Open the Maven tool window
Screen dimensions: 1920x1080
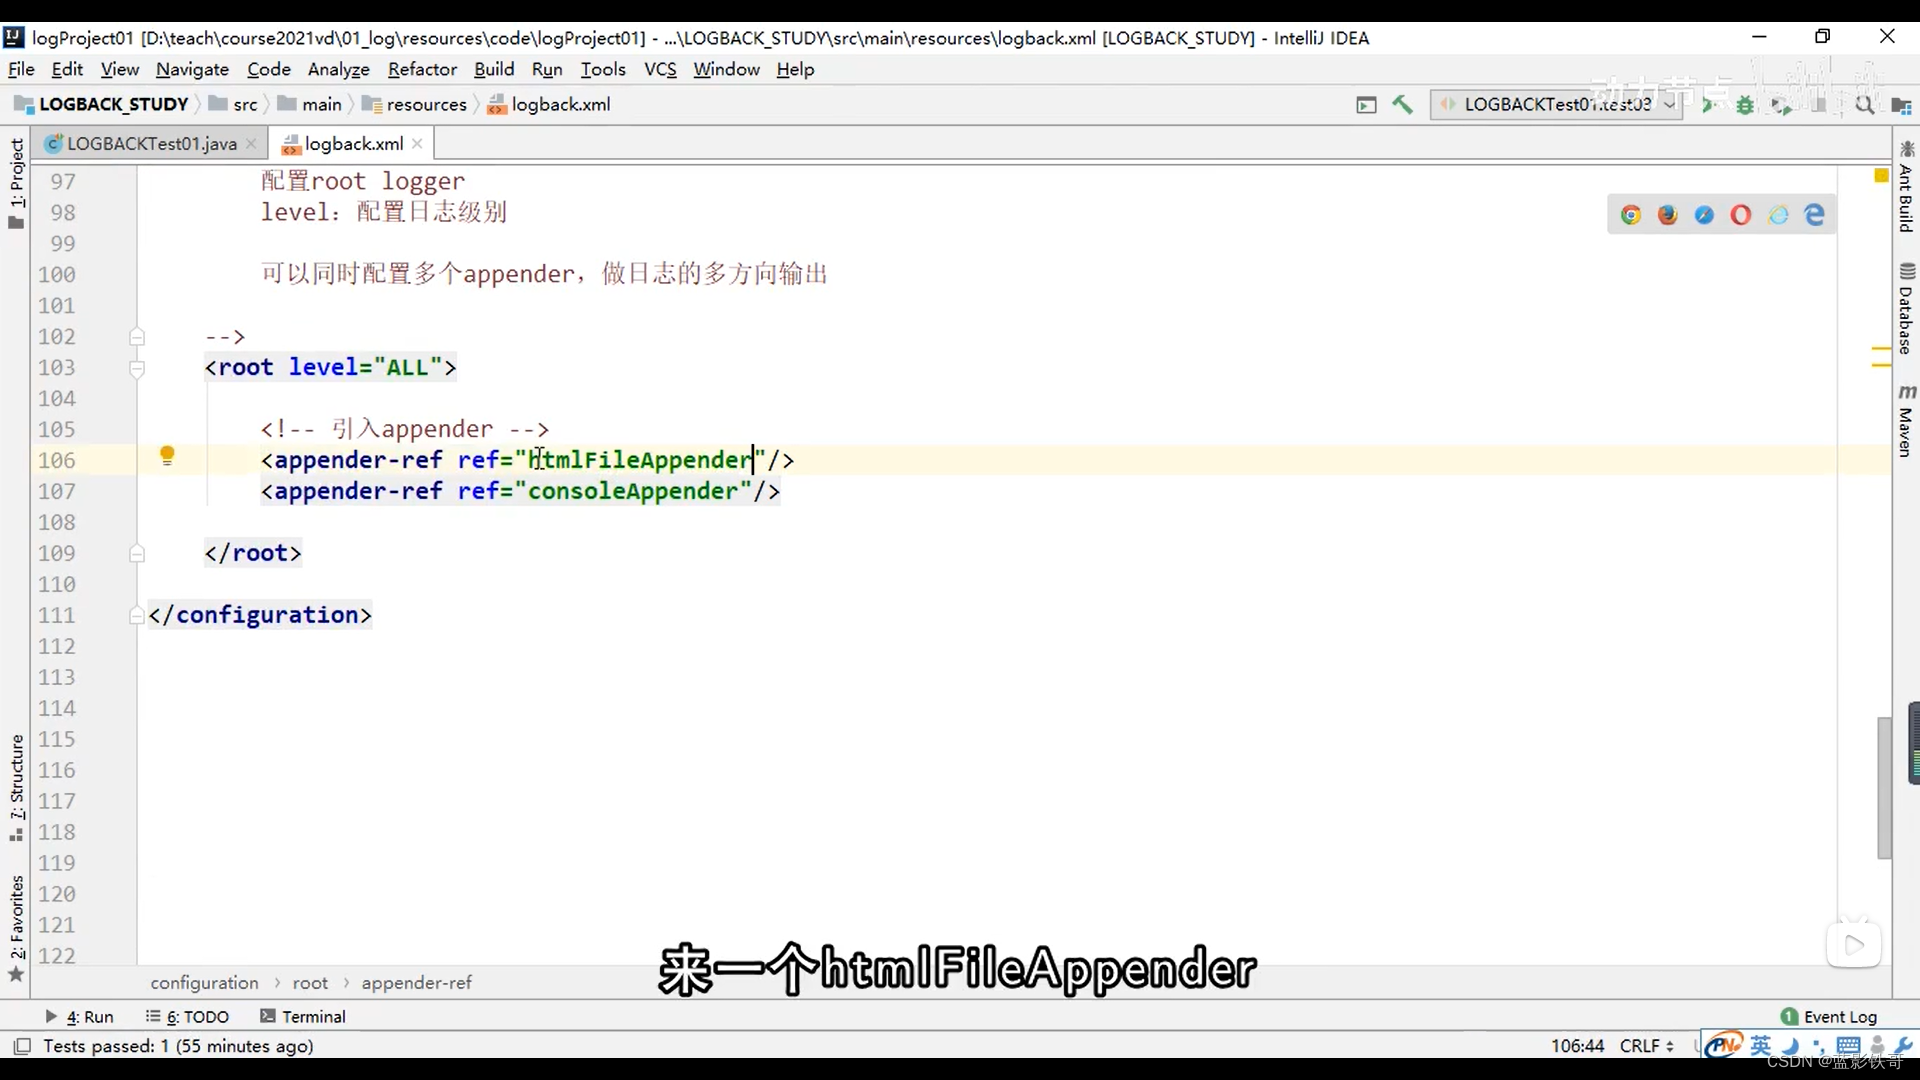[x=1907, y=422]
